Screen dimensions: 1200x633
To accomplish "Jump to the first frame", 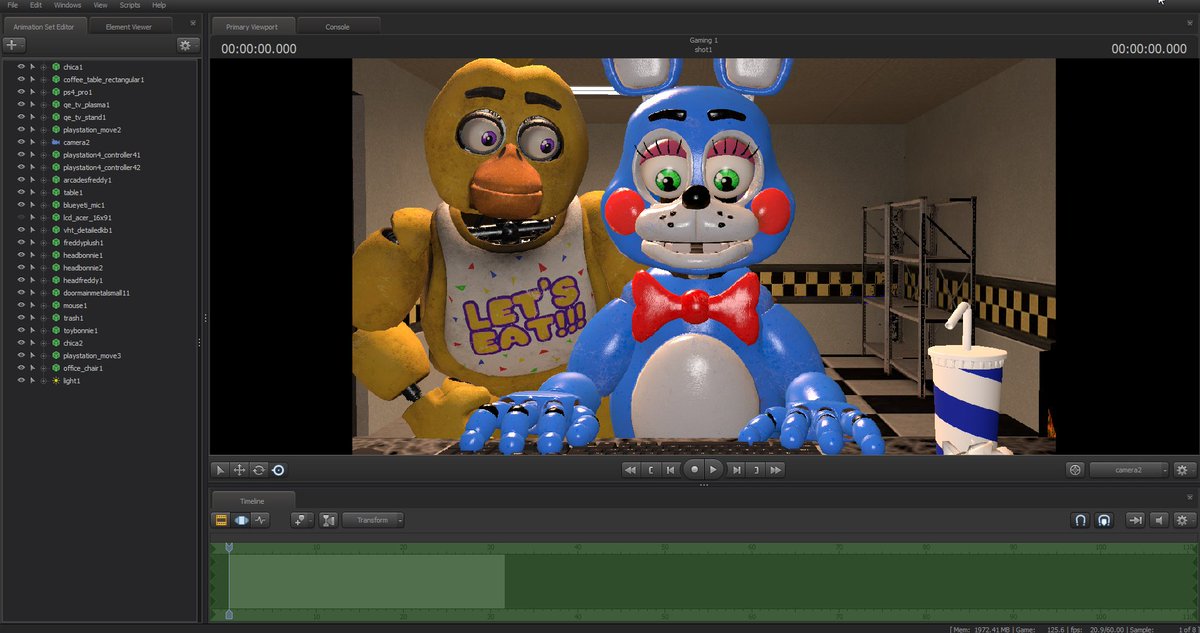I will (630, 469).
